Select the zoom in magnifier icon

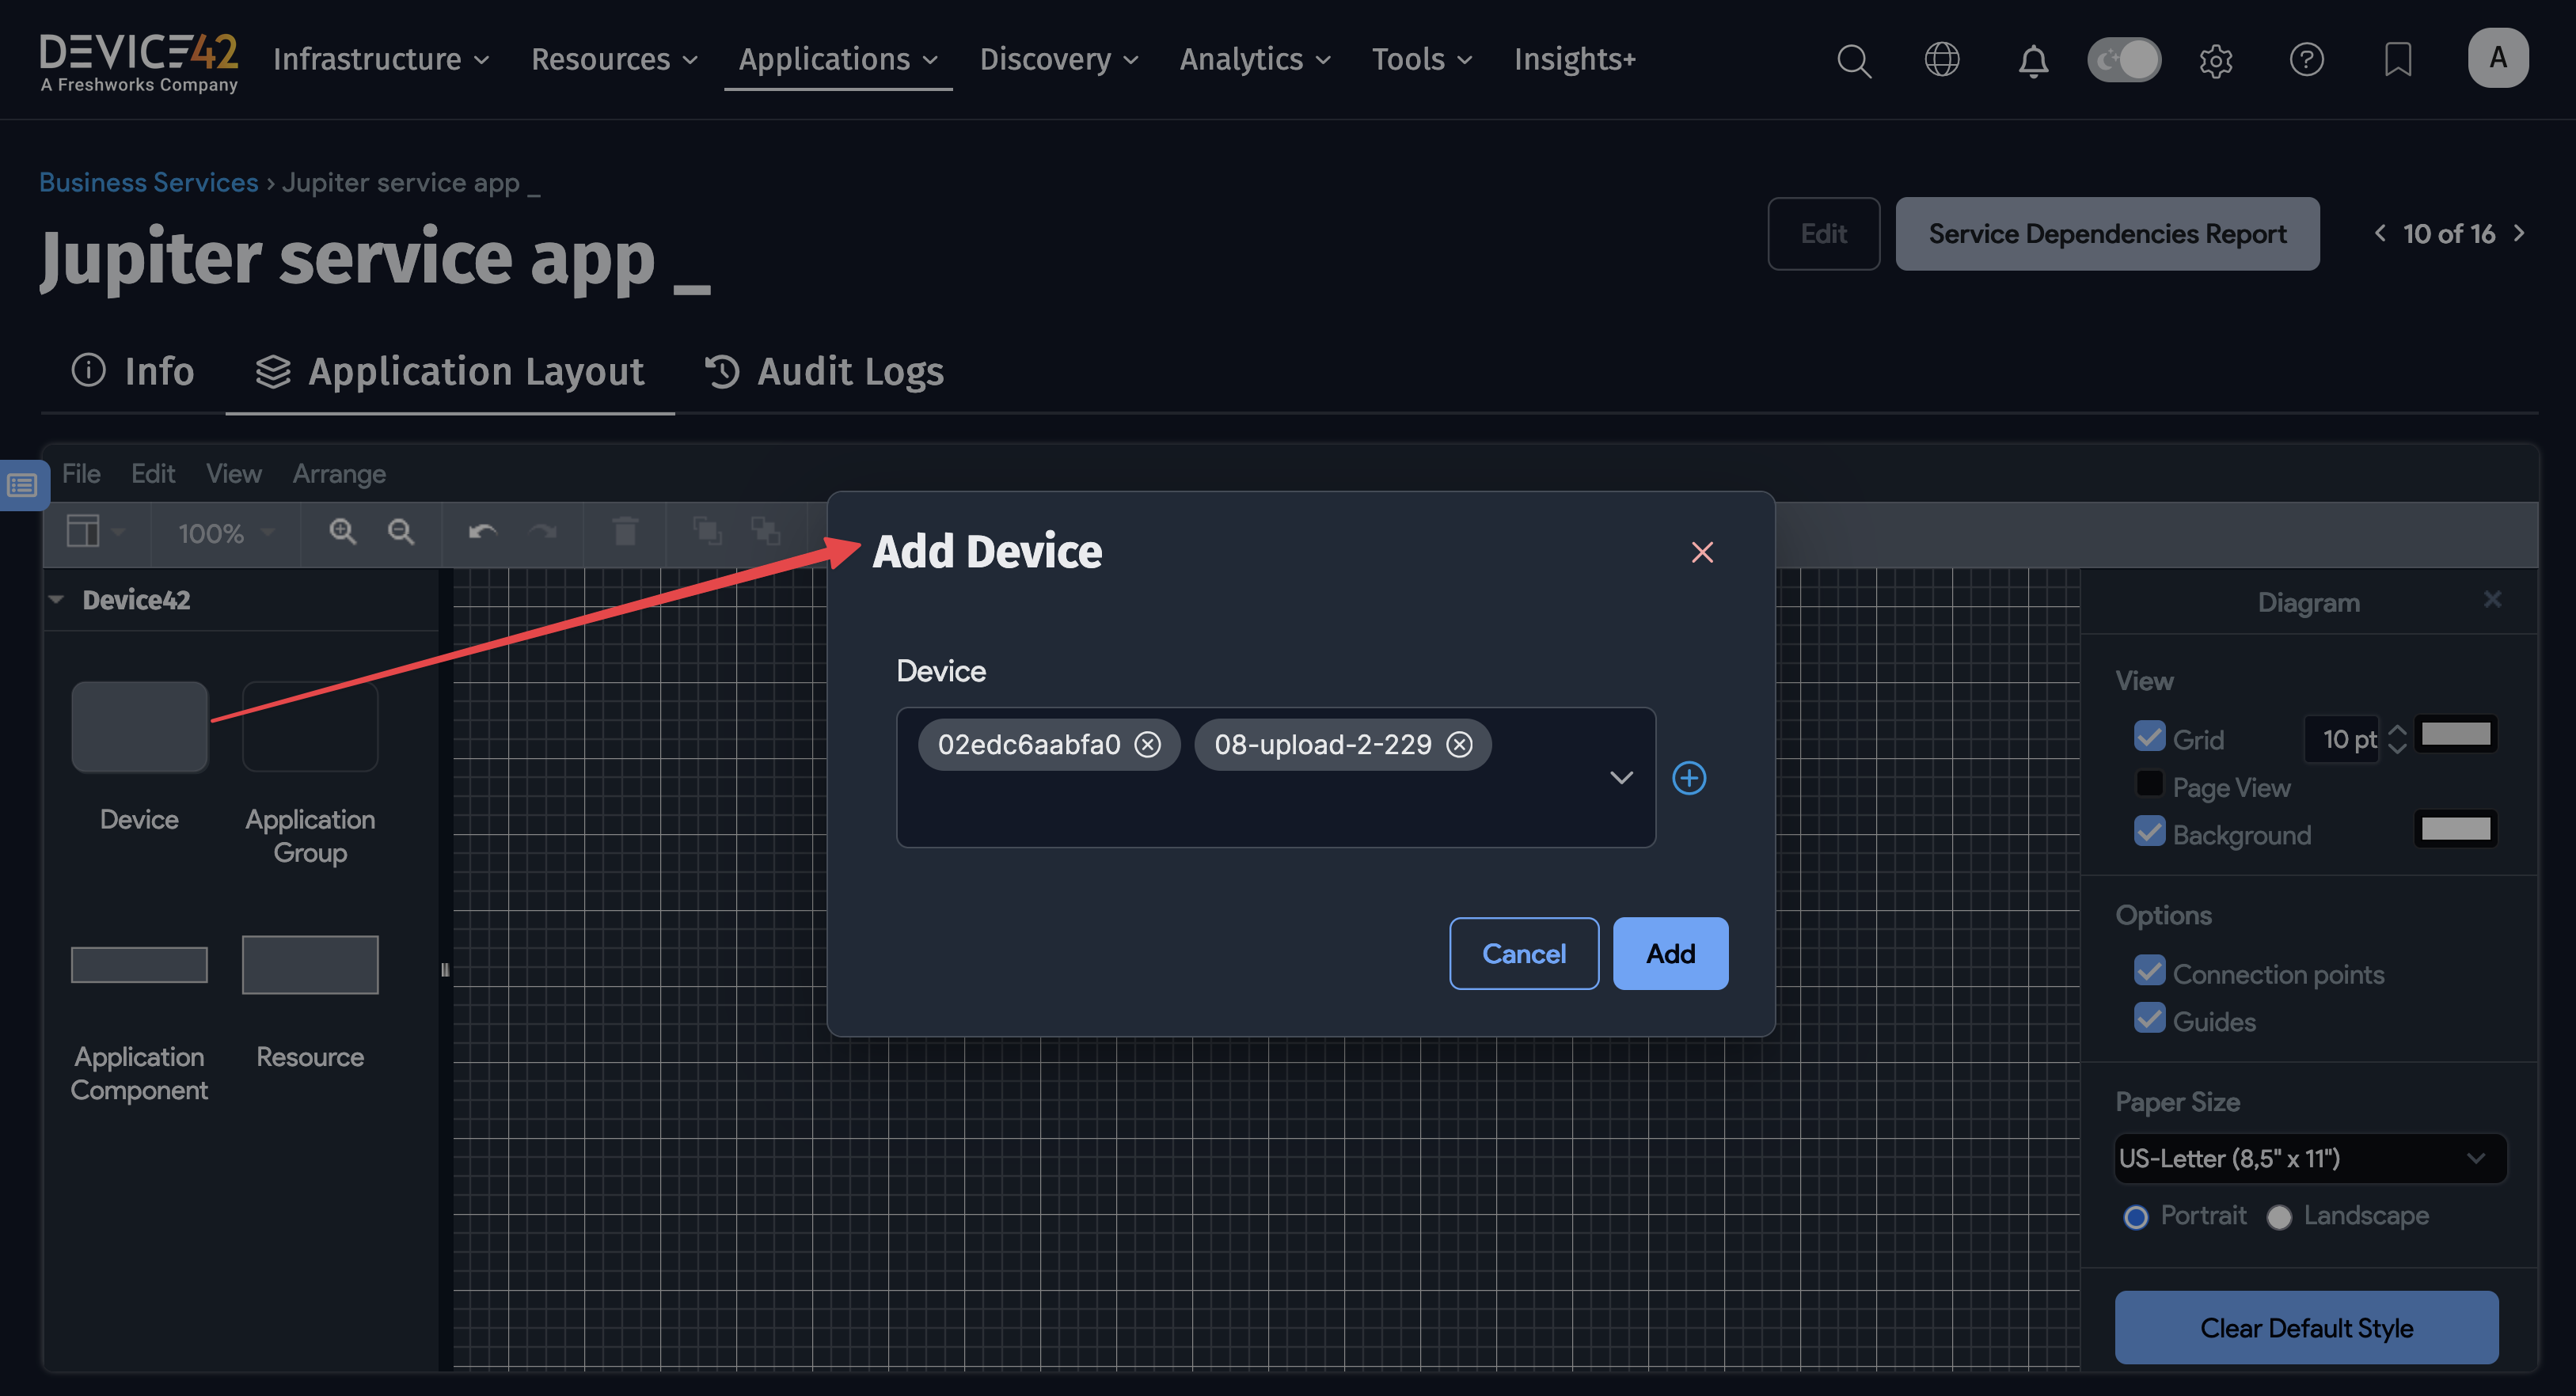(x=342, y=532)
